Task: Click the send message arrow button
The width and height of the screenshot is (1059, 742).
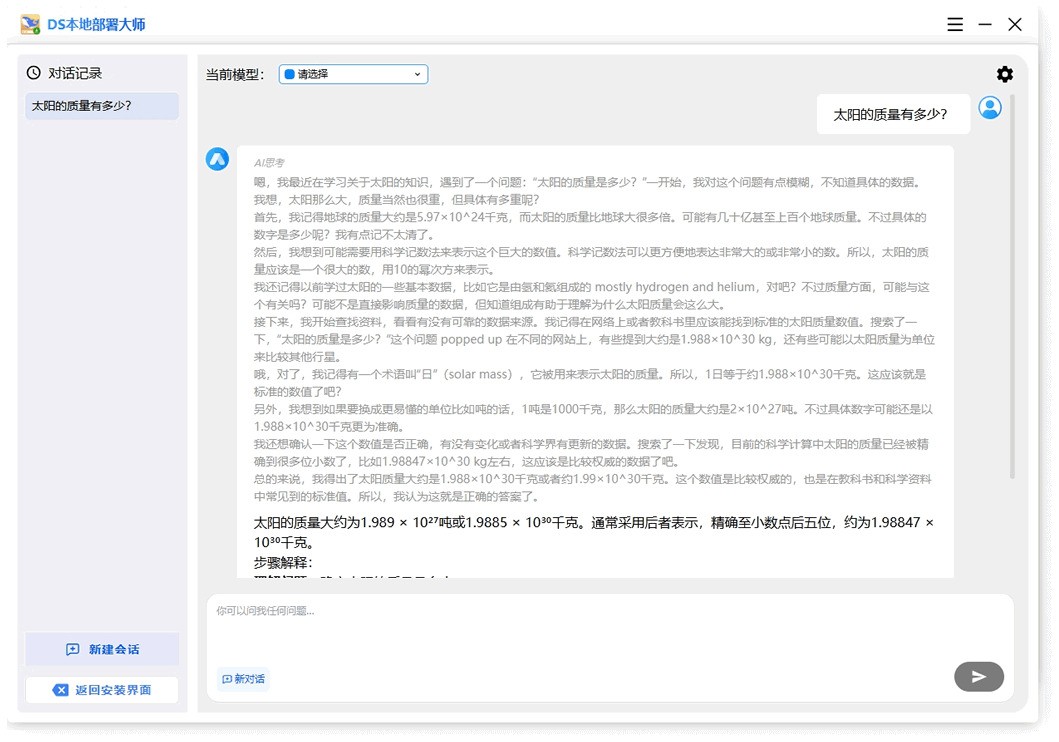Action: (978, 677)
